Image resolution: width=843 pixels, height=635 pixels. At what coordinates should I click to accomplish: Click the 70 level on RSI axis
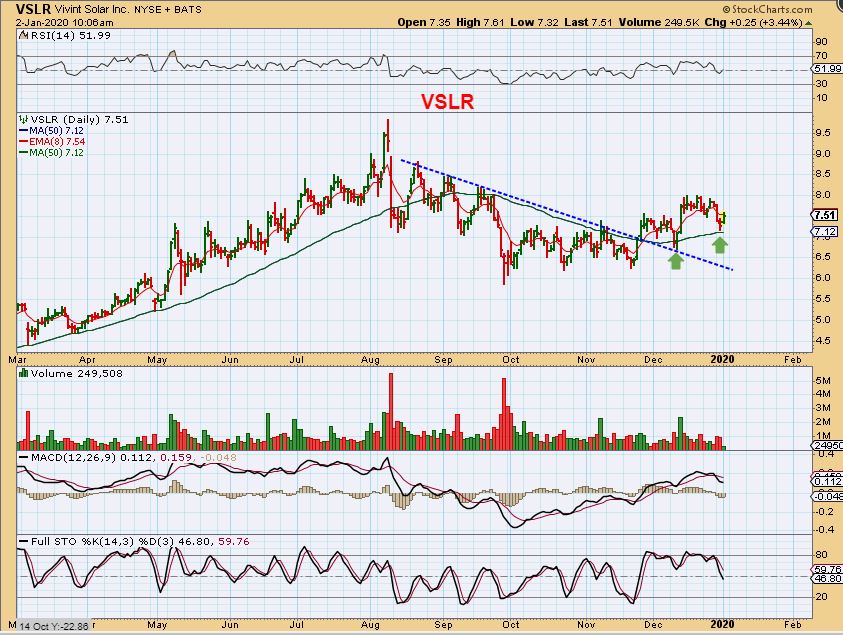pyautogui.click(x=821, y=56)
